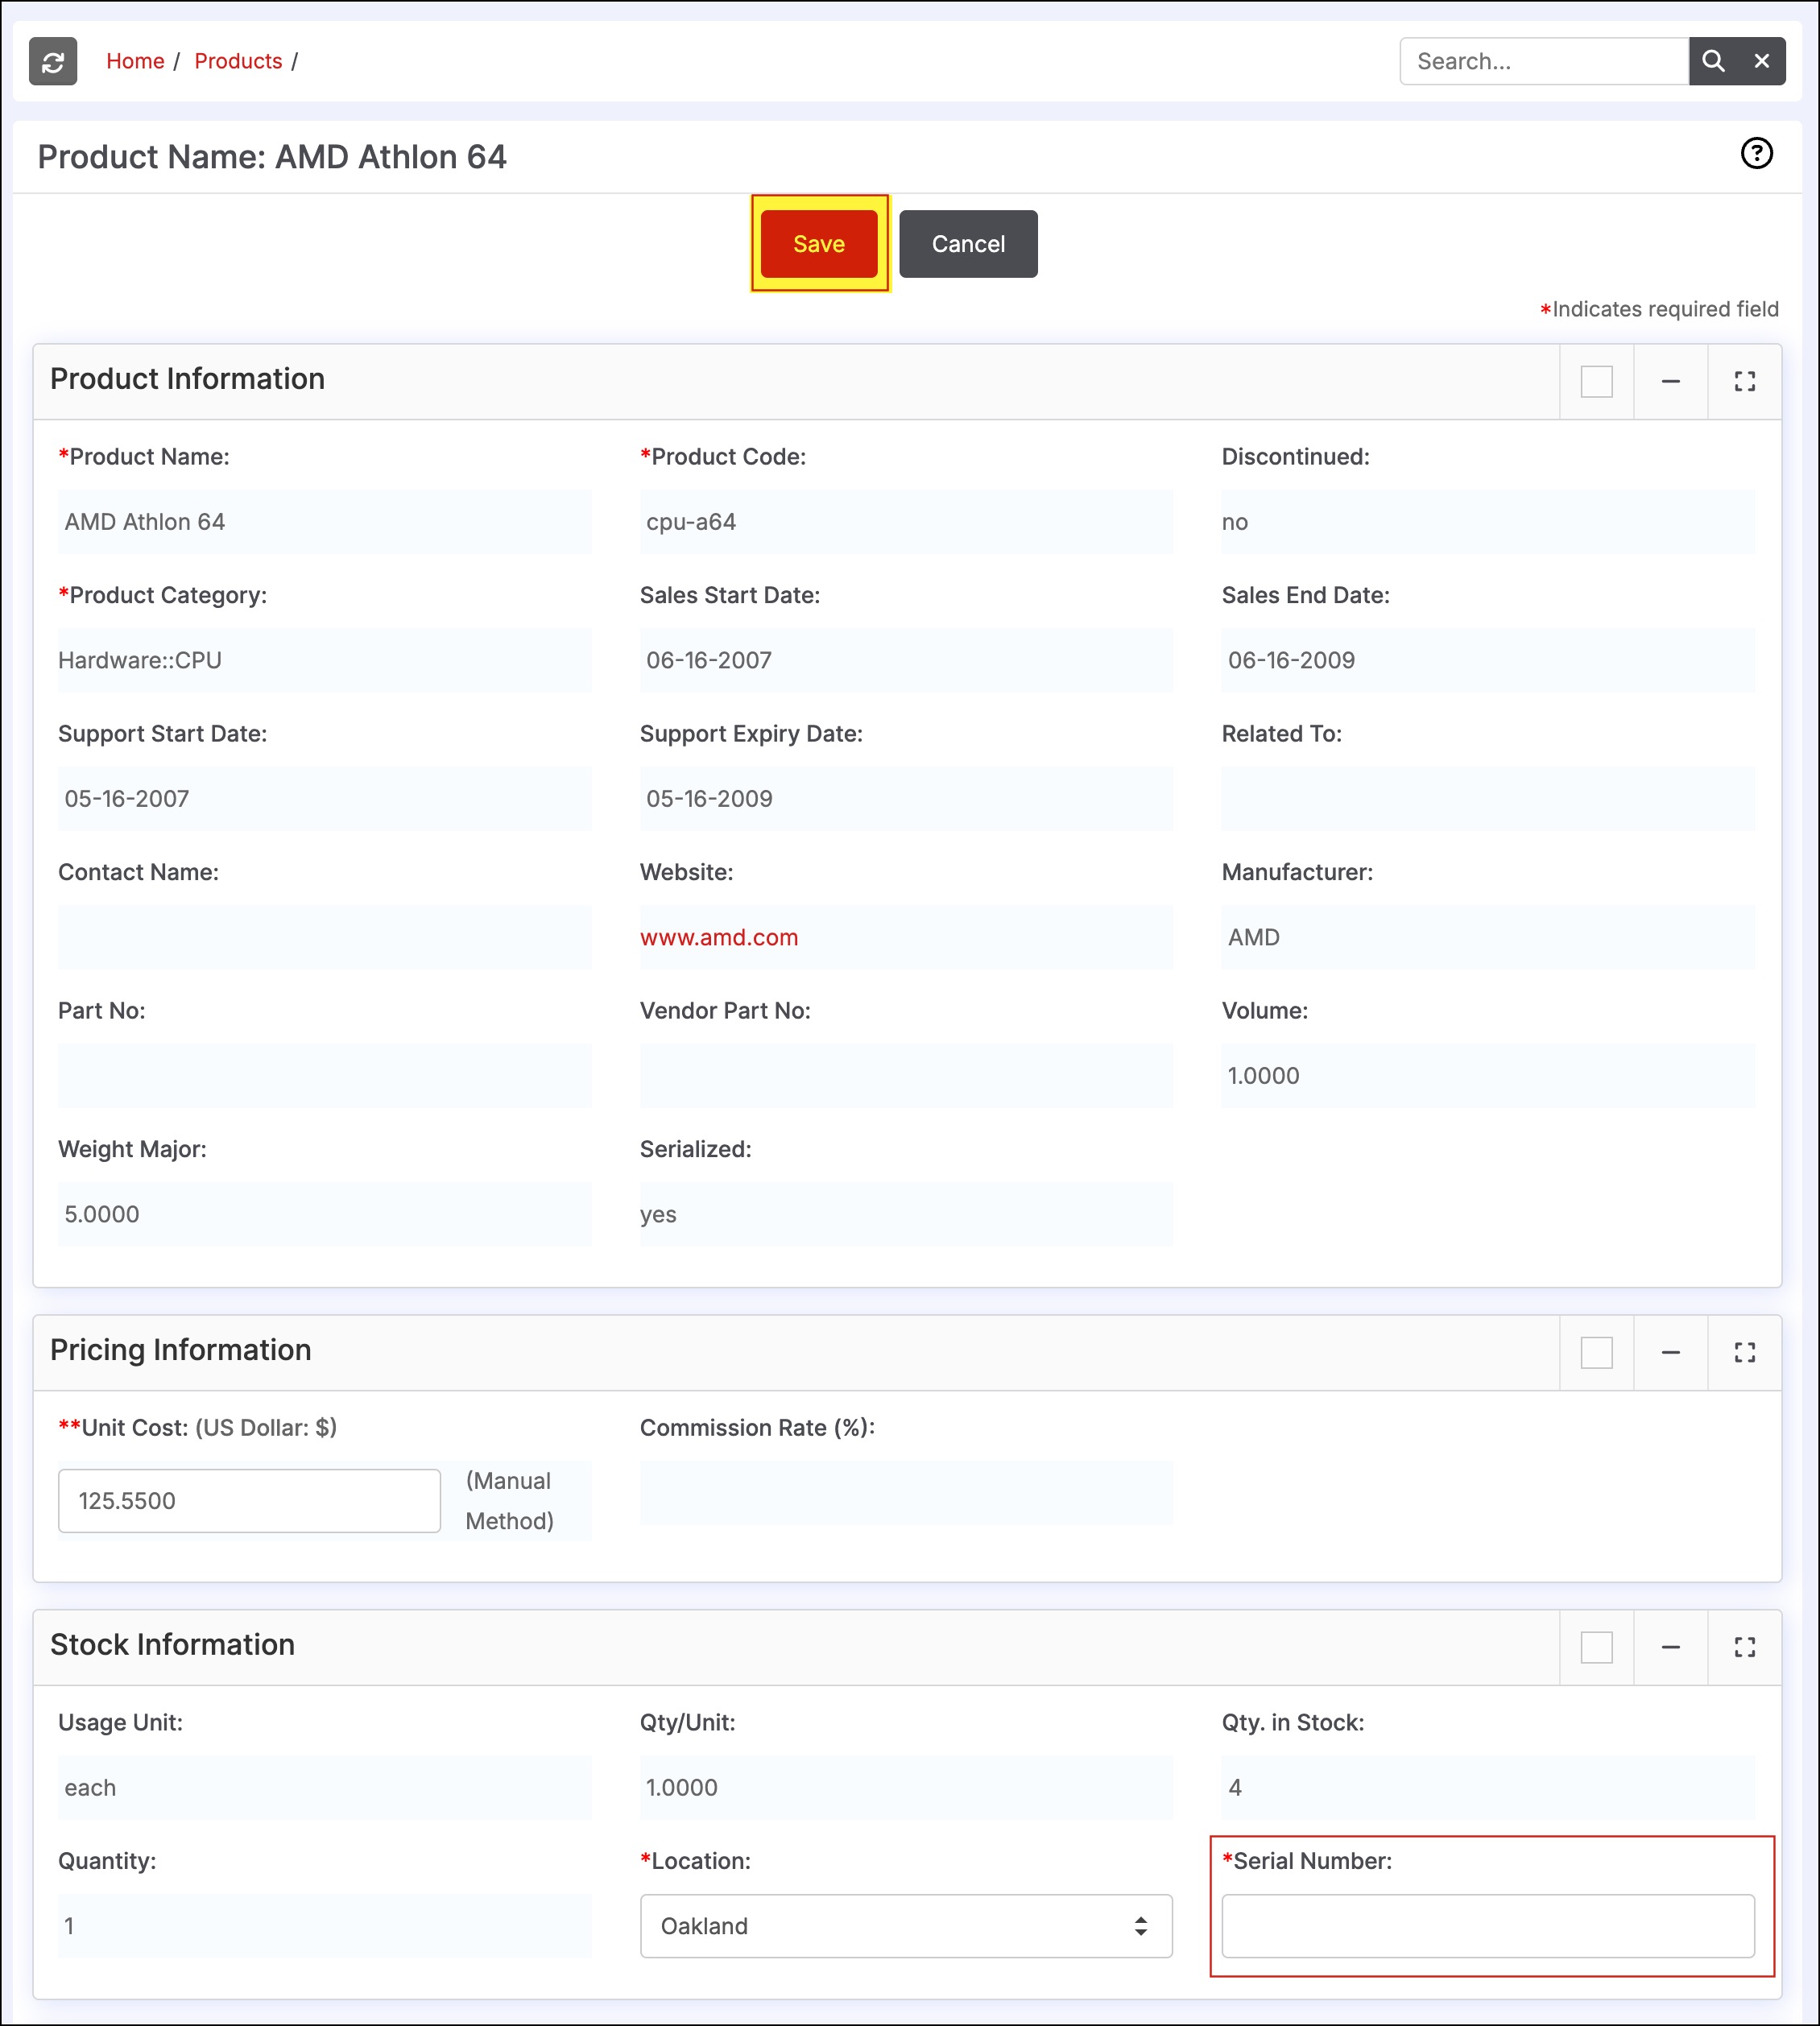Open the www.amd.com website link
1820x2026 pixels.
(x=719, y=937)
